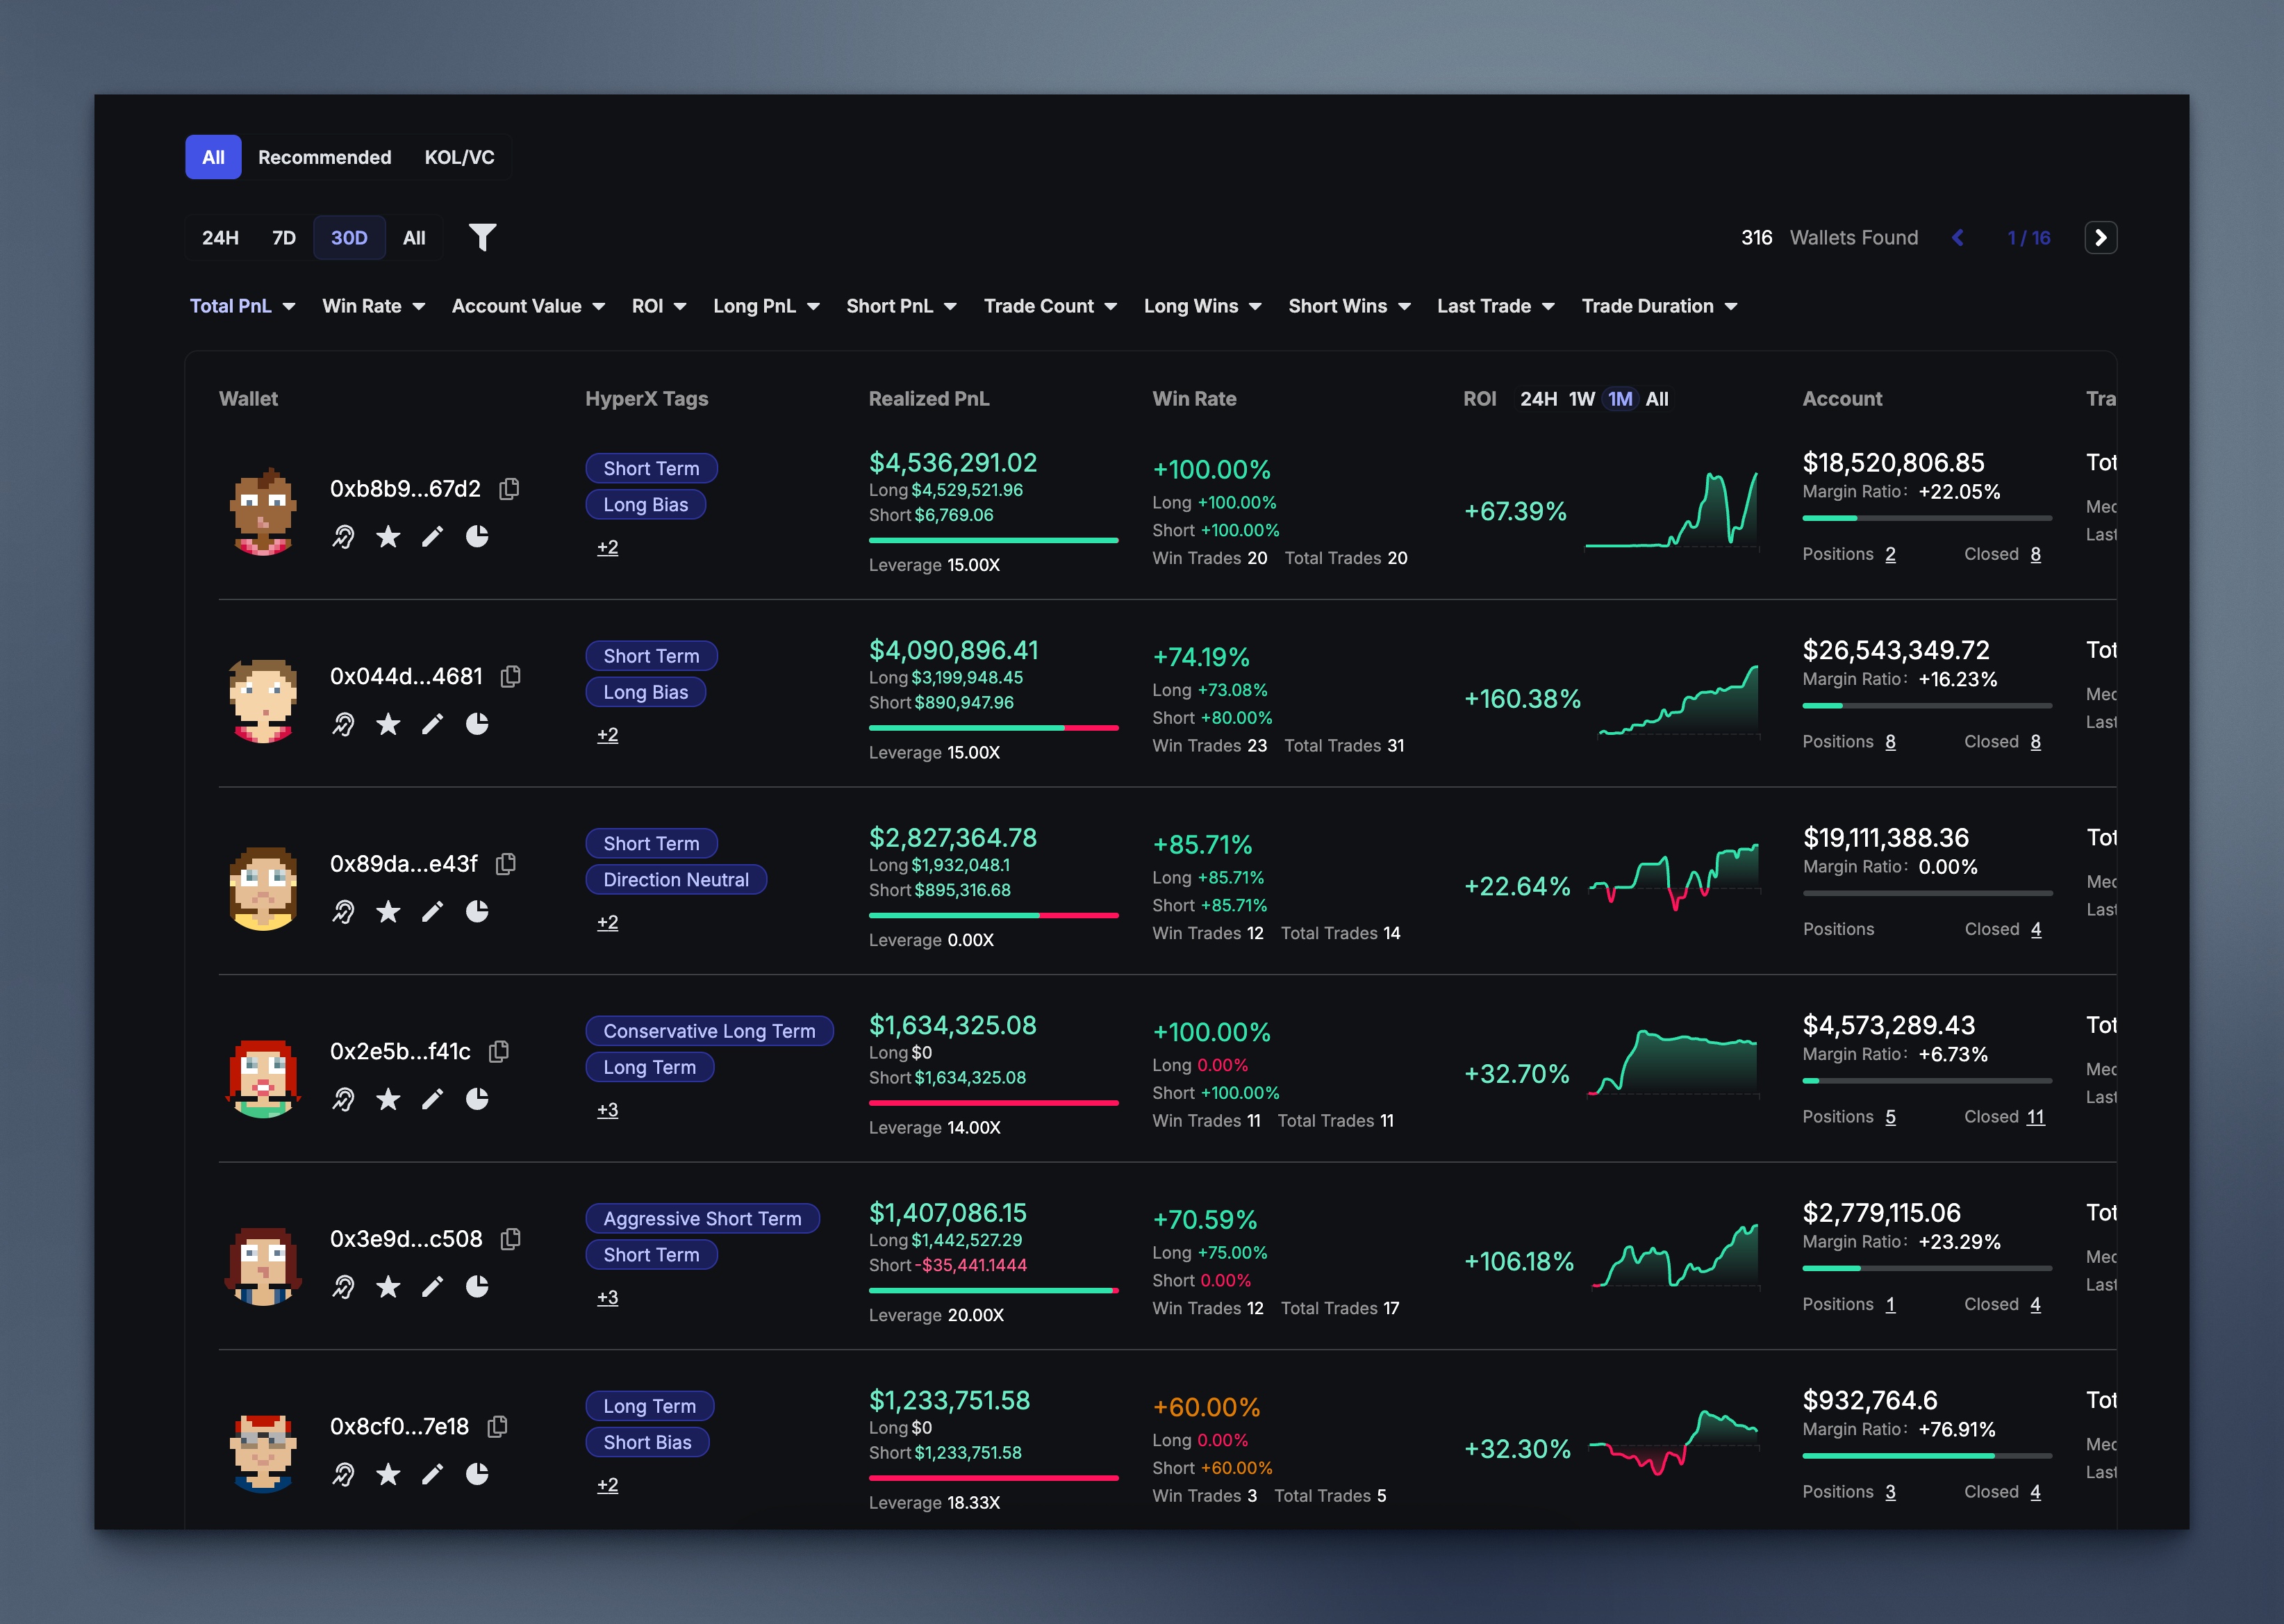The height and width of the screenshot is (1624, 2284).
Task: Switch to the Recommended tab
Action: [324, 157]
